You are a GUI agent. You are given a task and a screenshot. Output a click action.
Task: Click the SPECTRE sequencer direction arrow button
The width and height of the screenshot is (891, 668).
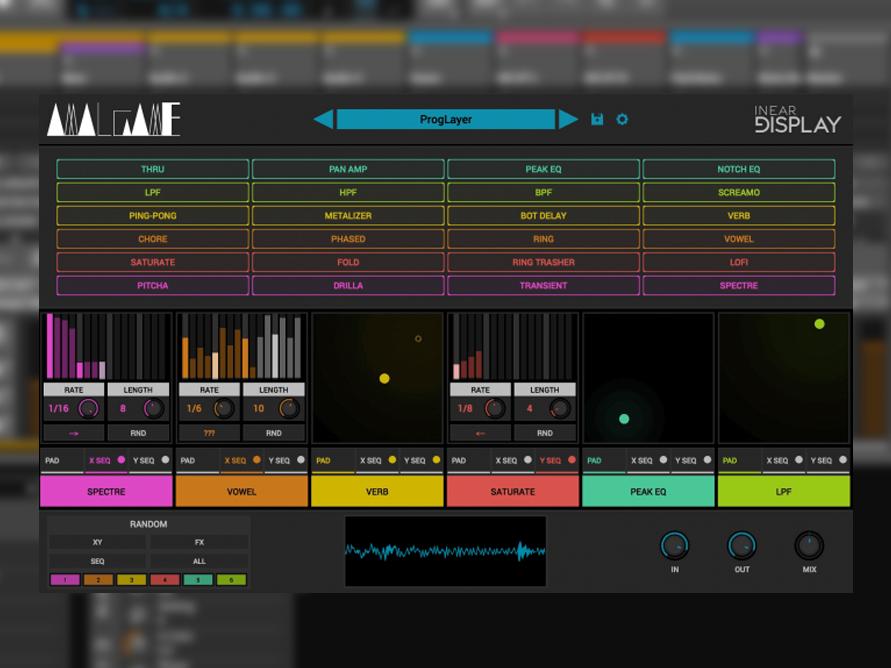coord(74,433)
